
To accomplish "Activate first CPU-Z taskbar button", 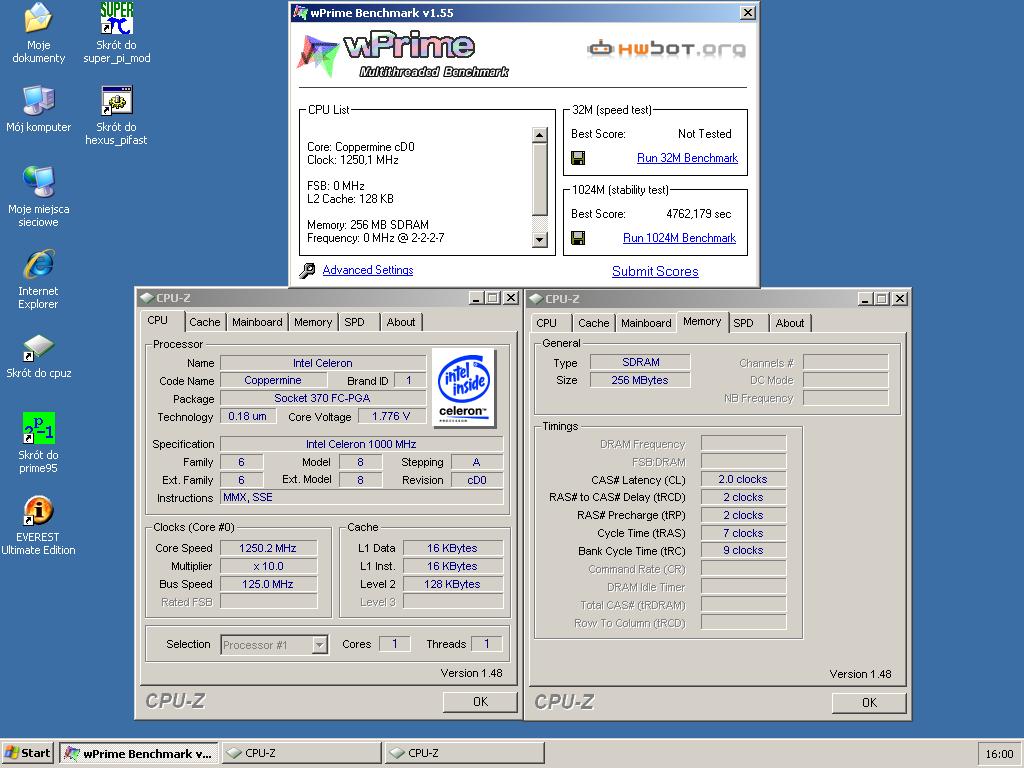I will (302, 753).
